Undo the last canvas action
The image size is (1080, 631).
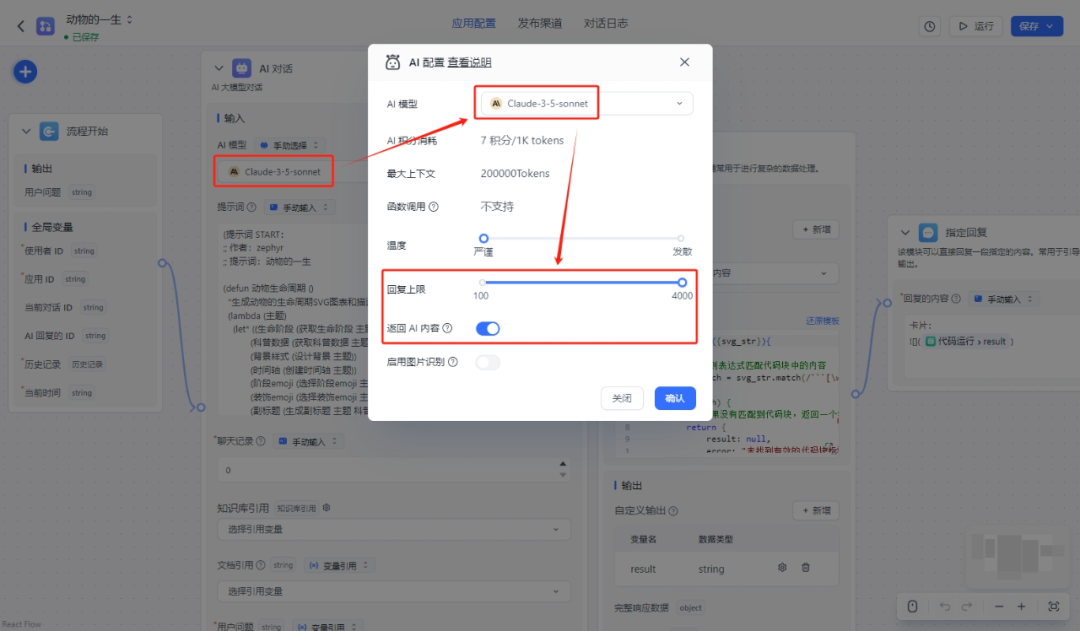click(944, 606)
